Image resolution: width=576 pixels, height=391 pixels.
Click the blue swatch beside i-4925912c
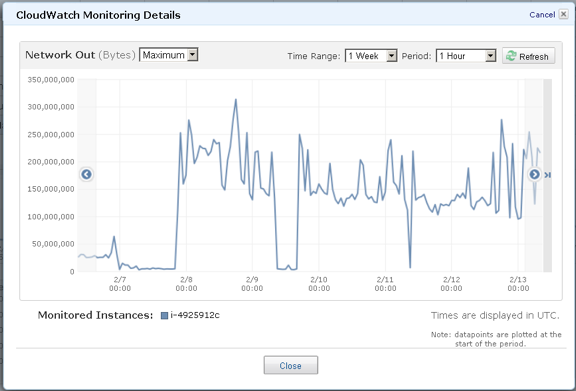click(165, 315)
